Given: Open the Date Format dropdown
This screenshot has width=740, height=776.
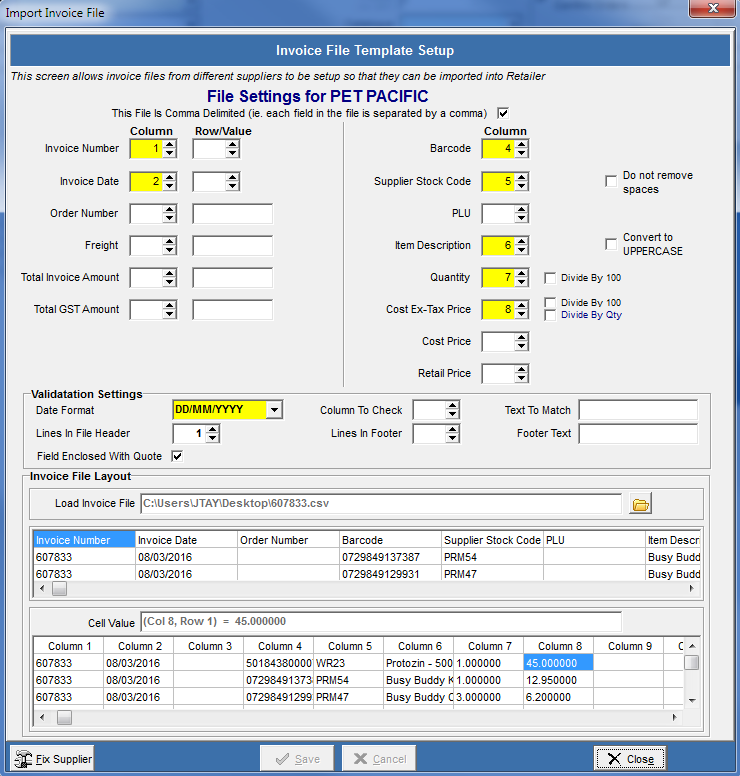Looking at the screenshot, I should point(274,410).
